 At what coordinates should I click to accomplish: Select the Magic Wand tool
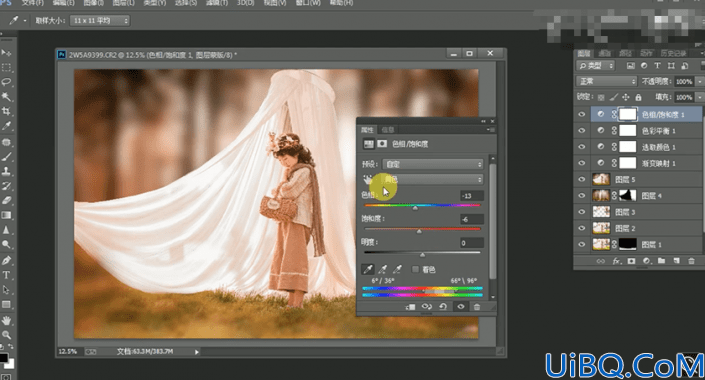(x=6, y=97)
